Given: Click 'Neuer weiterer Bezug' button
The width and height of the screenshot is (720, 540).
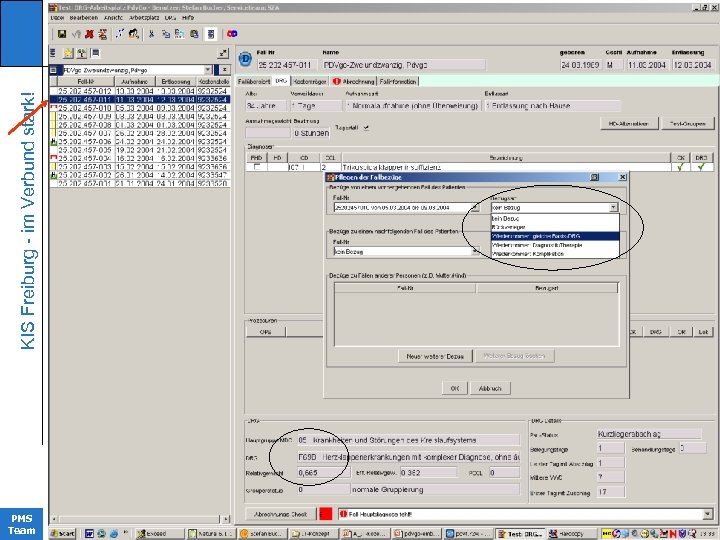Looking at the screenshot, I should pyautogui.click(x=435, y=356).
